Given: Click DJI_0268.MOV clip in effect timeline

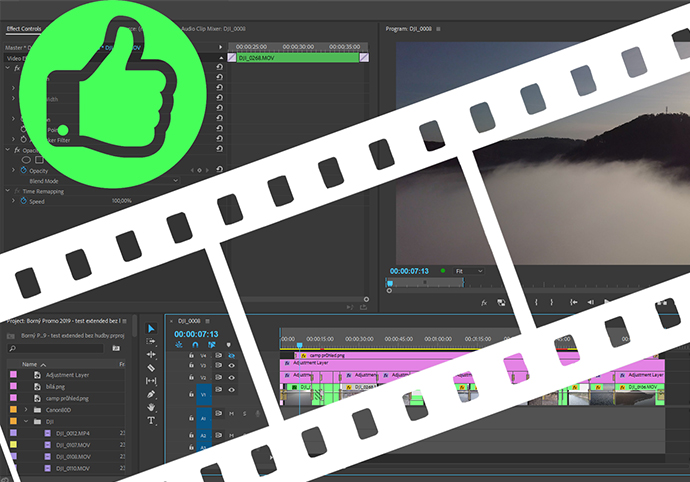Looking at the screenshot, I should [298, 58].
